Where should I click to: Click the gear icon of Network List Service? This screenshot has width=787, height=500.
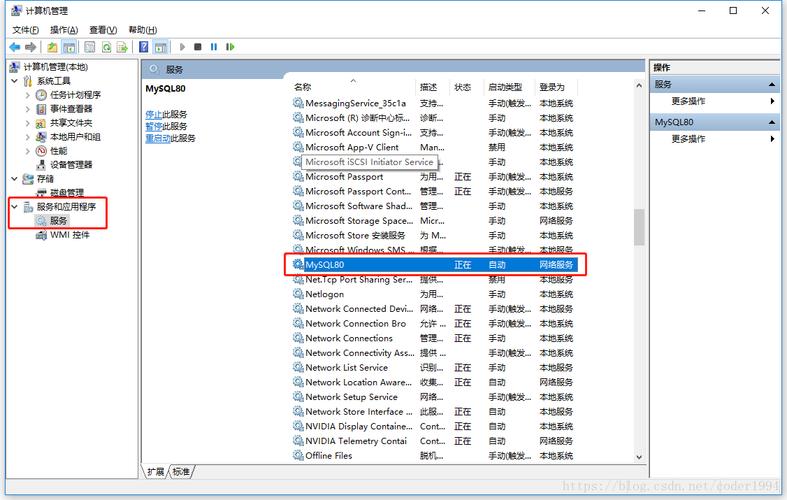[x=298, y=367]
